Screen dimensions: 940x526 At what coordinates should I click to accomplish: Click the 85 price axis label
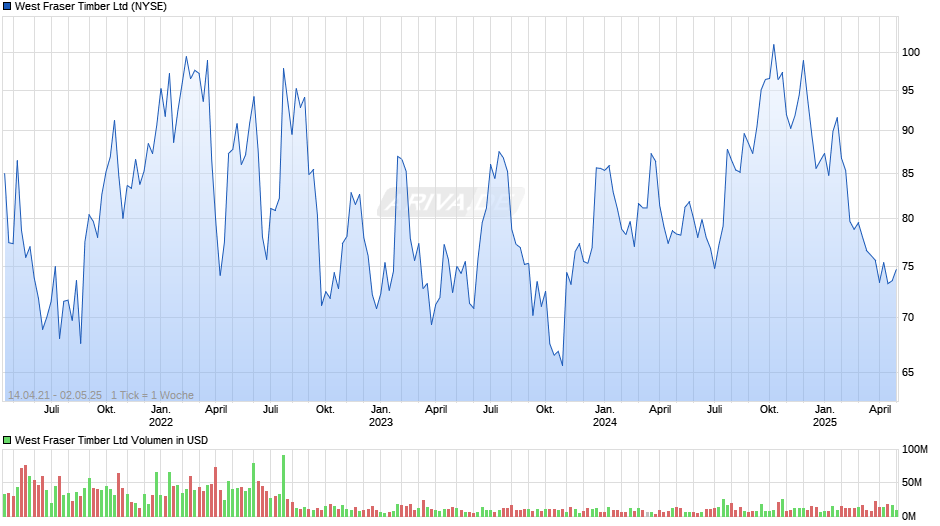[908, 173]
